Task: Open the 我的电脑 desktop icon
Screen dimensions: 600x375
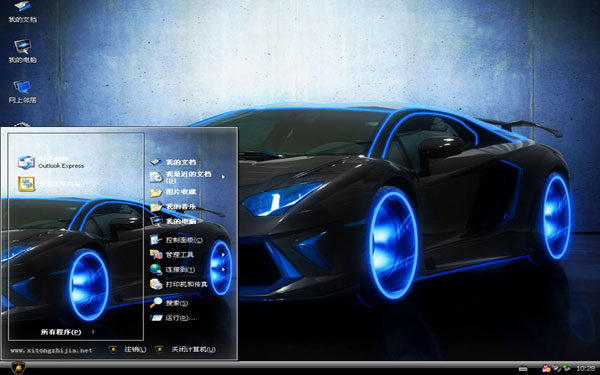Action: pos(23,51)
